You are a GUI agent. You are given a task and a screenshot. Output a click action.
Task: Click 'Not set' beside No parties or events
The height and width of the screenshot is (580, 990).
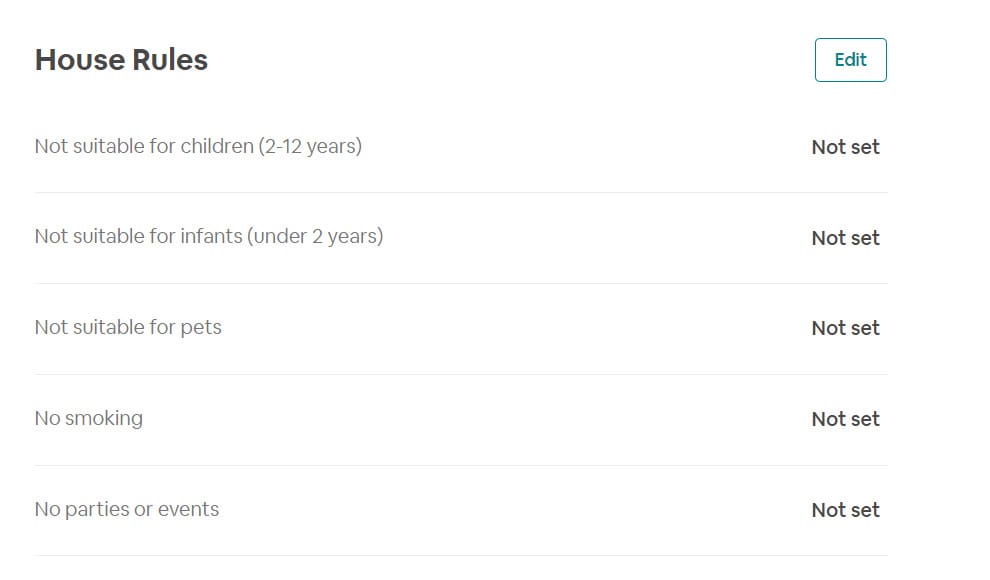(845, 510)
